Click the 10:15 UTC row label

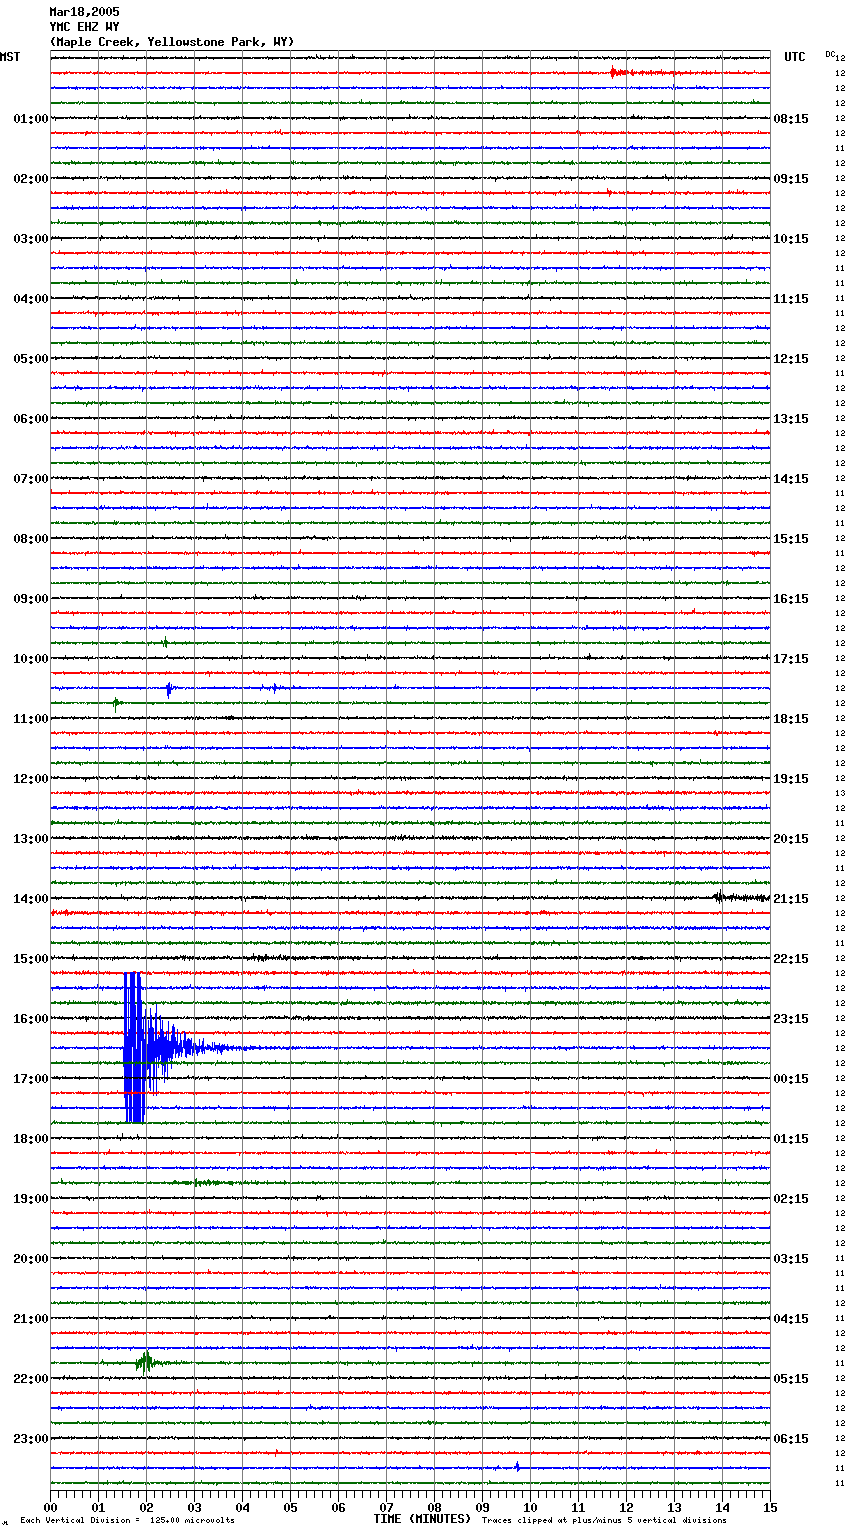791,239
